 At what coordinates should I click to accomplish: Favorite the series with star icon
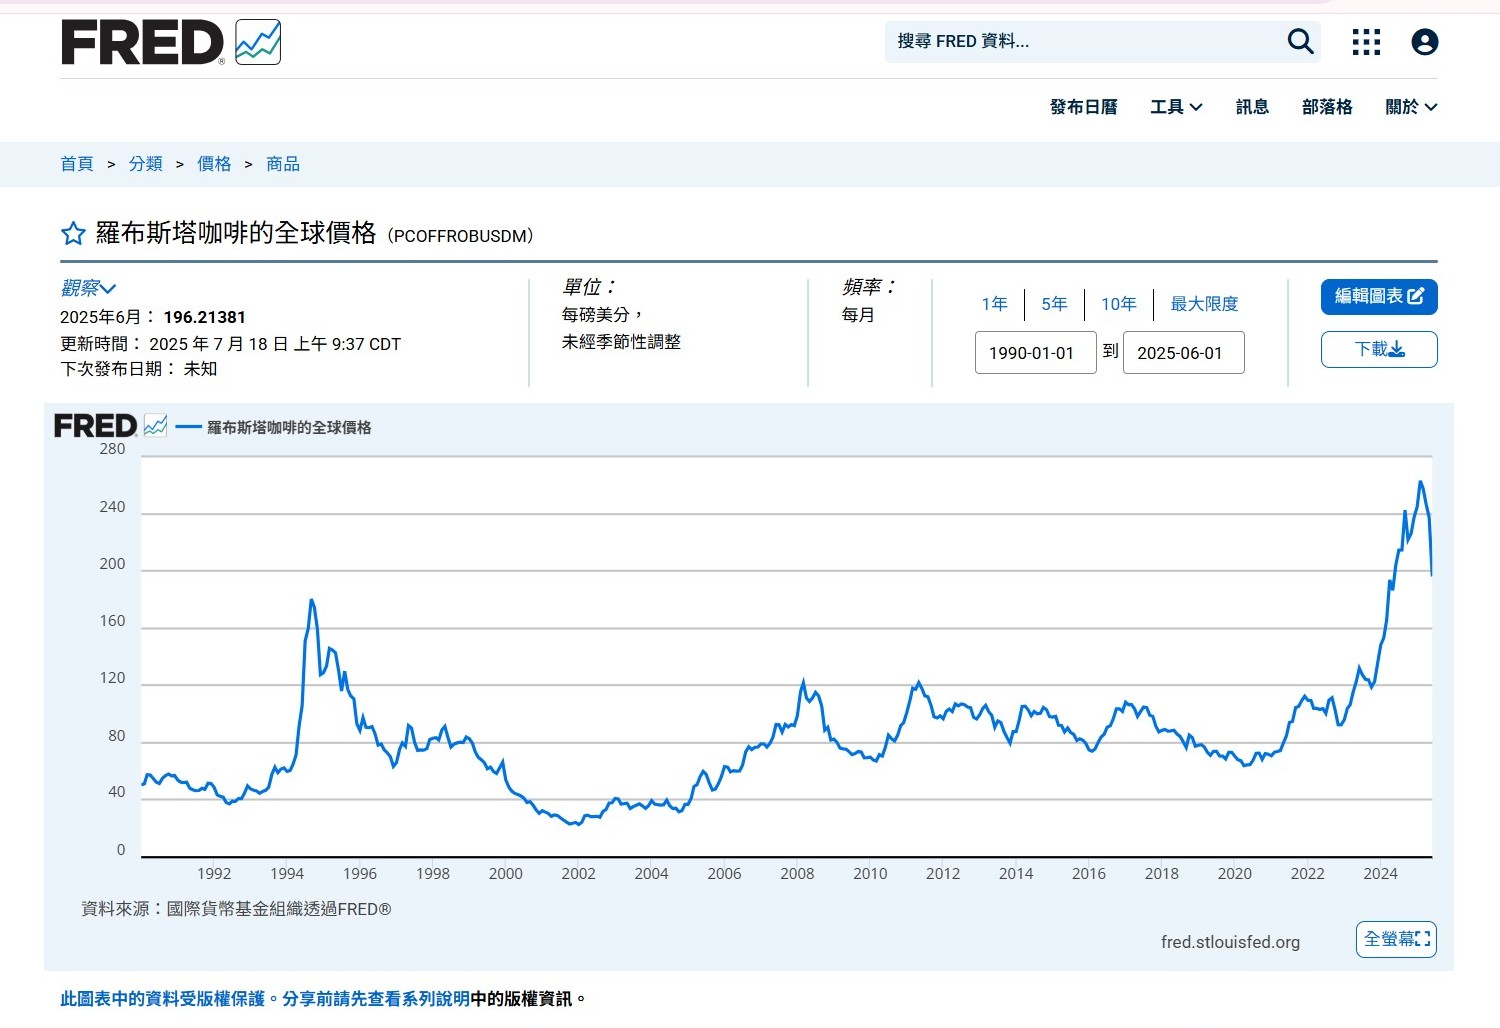point(73,234)
